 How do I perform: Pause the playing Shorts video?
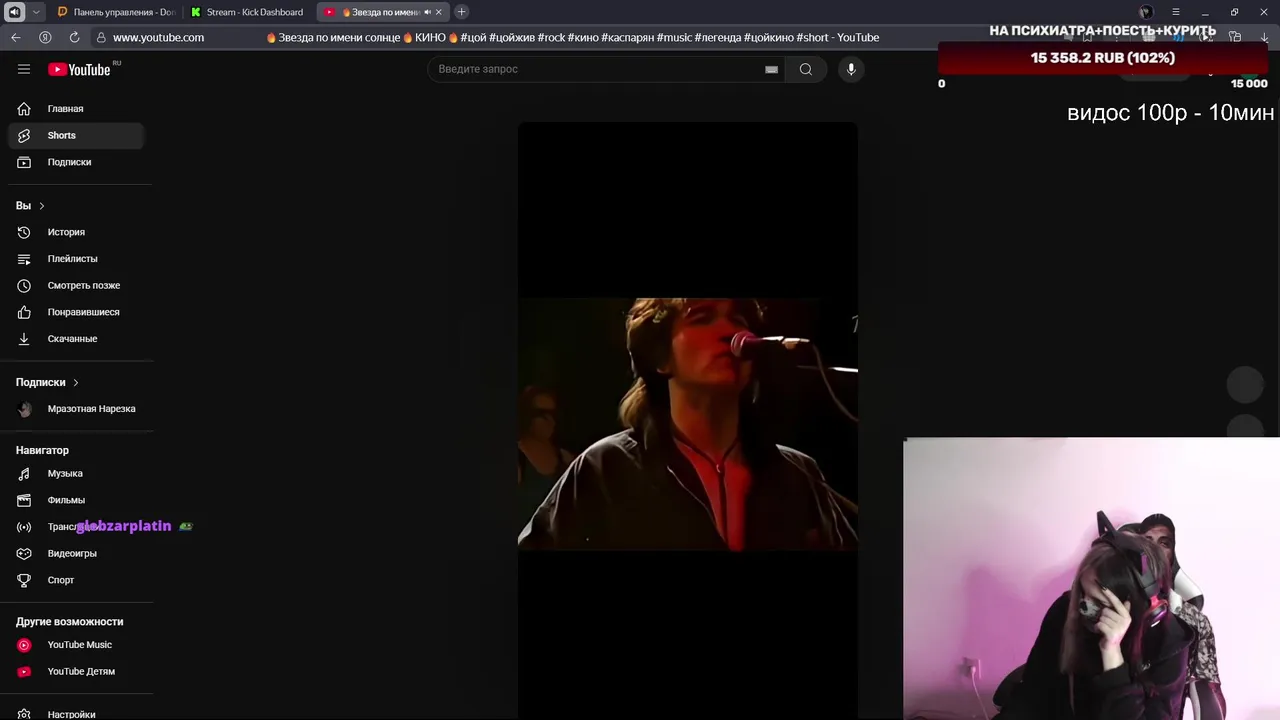coord(687,420)
